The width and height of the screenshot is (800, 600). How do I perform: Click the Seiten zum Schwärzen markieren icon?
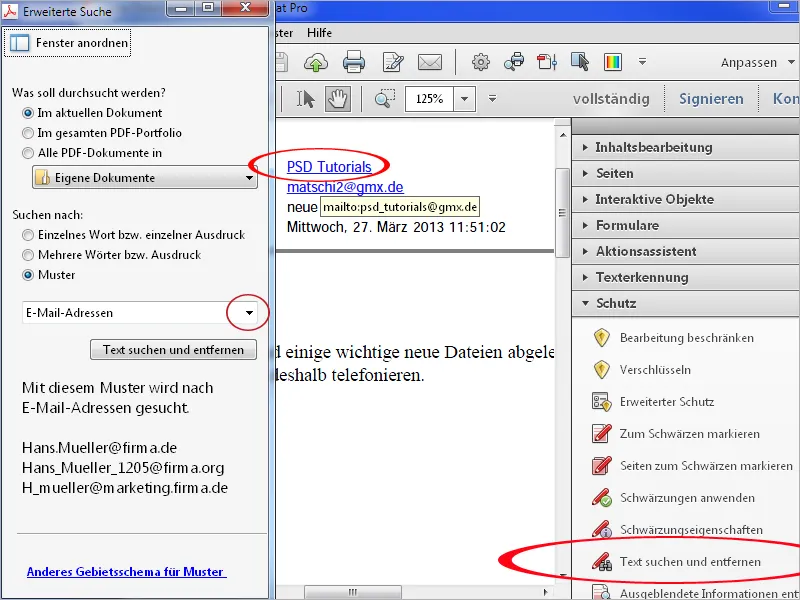point(602,466)
